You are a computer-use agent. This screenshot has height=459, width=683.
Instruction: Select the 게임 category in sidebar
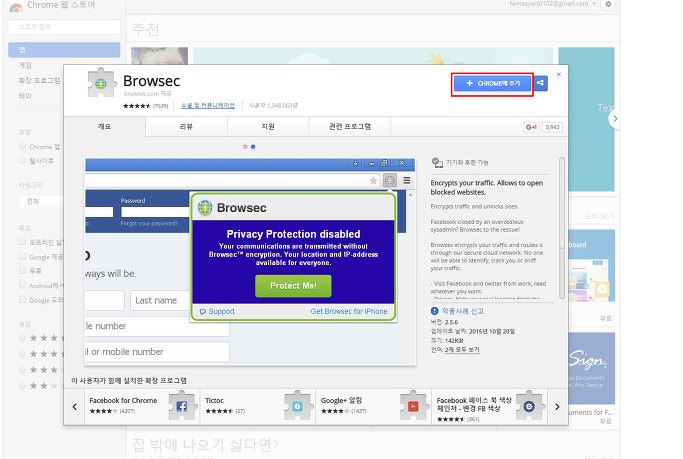click(x=25, y=65)
